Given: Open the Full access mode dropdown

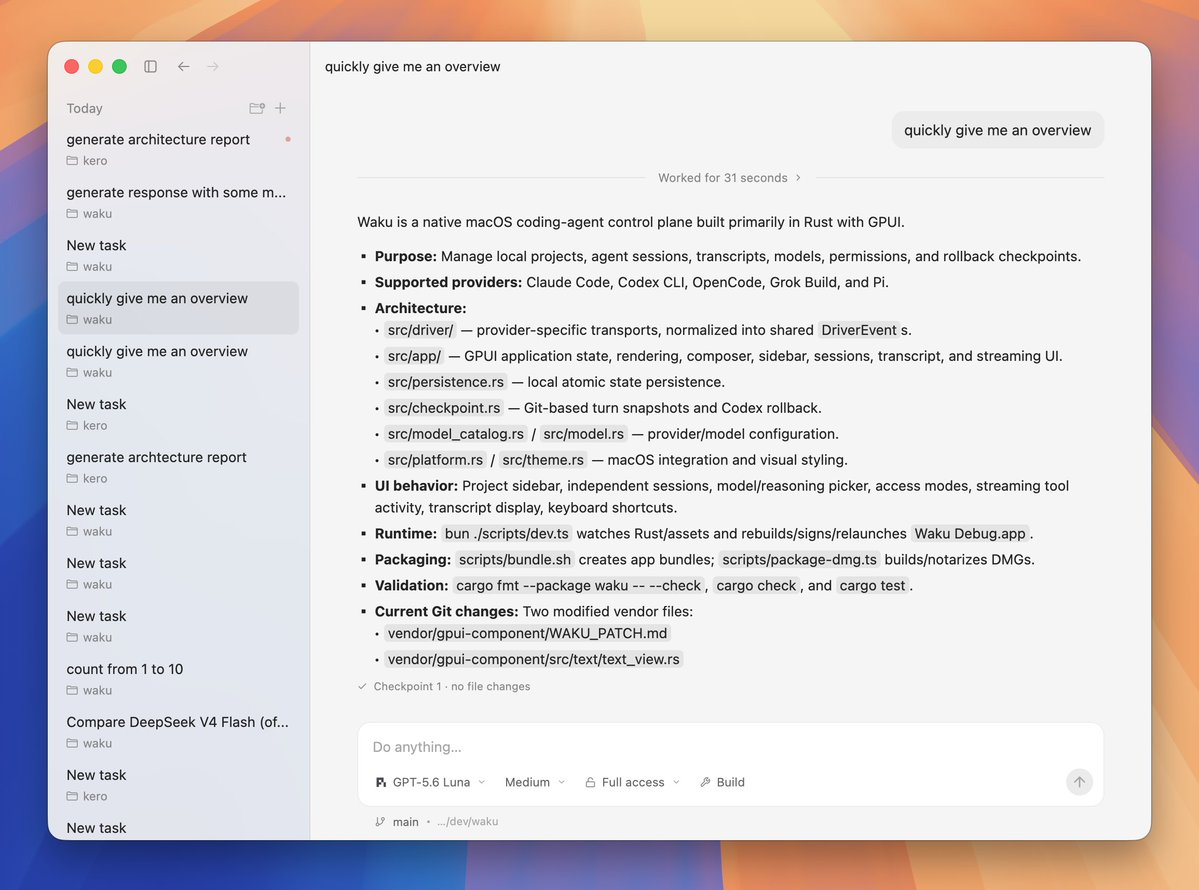Looking at the screenshot, I should tap(632, 782).
